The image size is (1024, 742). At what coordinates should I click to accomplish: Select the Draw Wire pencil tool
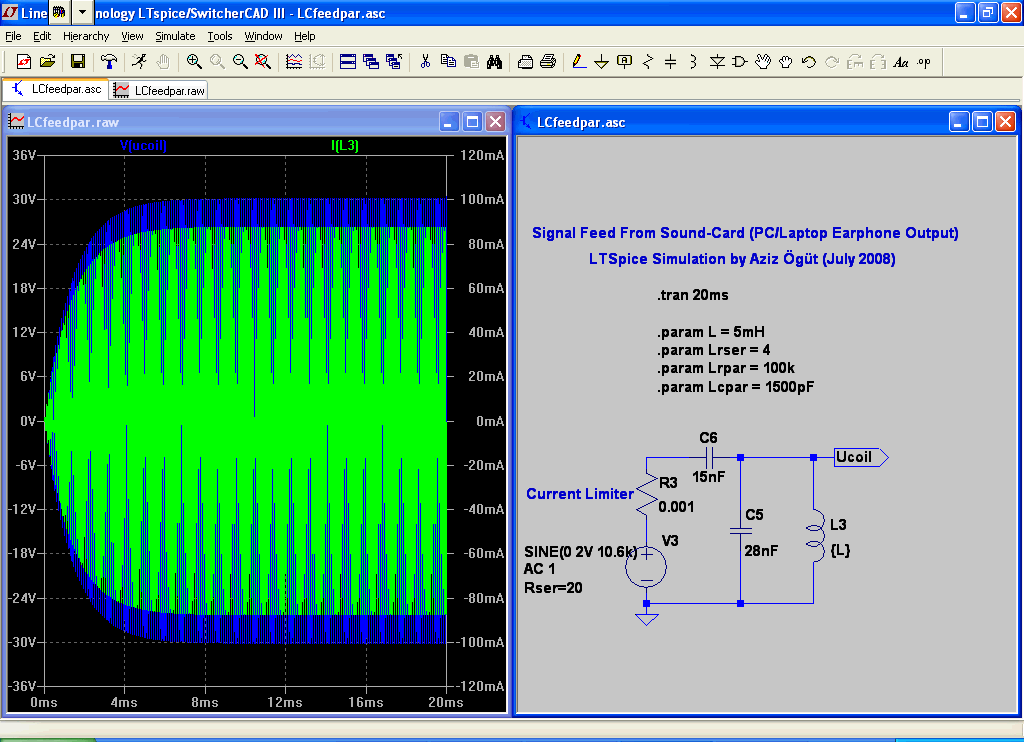[579, 62]
